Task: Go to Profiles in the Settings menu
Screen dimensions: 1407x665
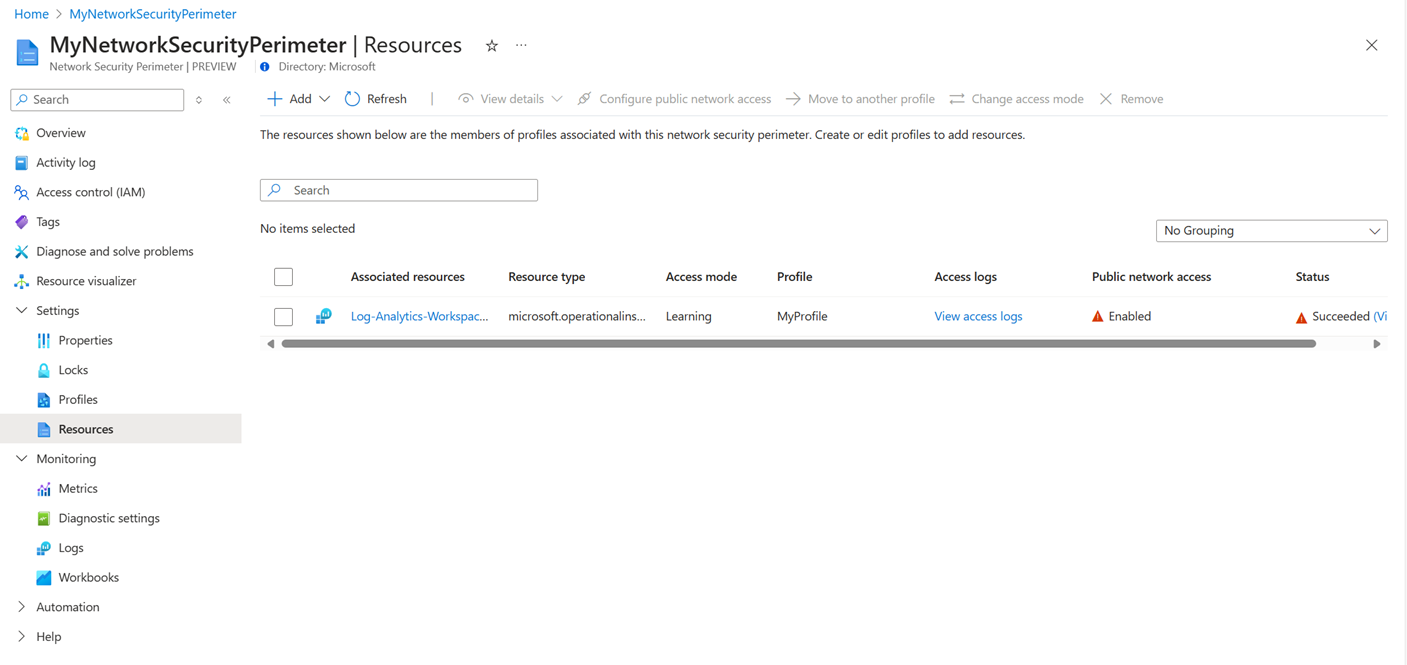Action: (x=78, y=399)
